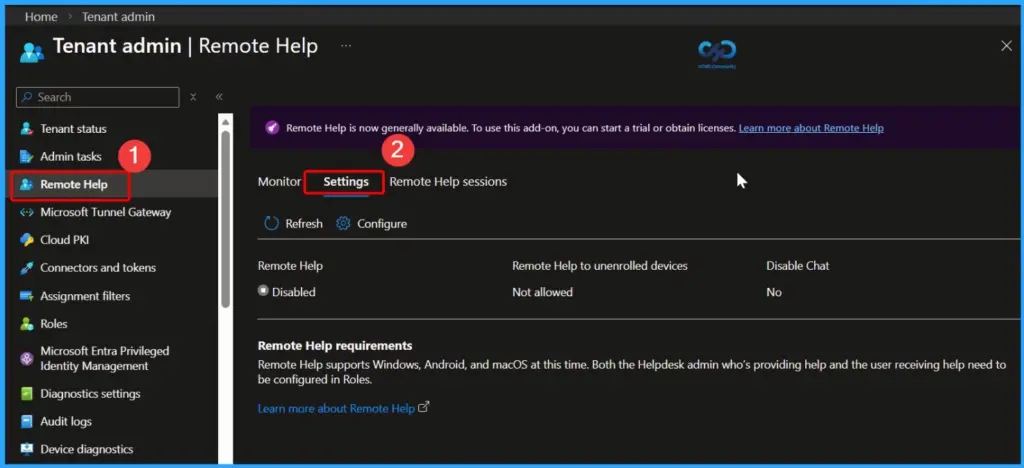Click the sidebar scrollbar up arrow
Screen dimensions: 1024x468
(225, 122)
